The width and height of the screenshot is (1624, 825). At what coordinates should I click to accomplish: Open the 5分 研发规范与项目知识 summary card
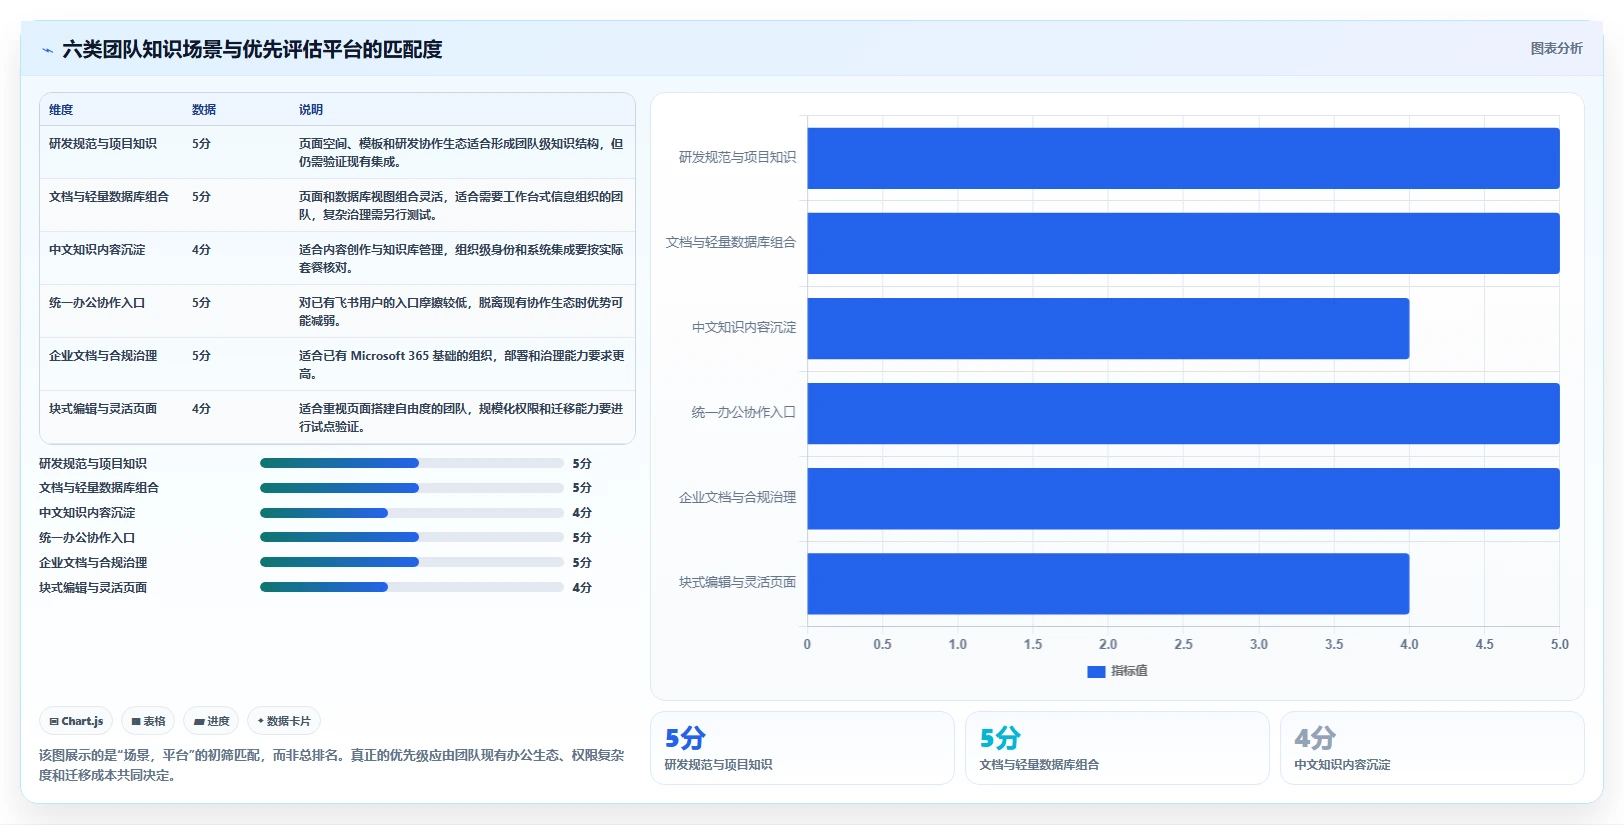802,748
